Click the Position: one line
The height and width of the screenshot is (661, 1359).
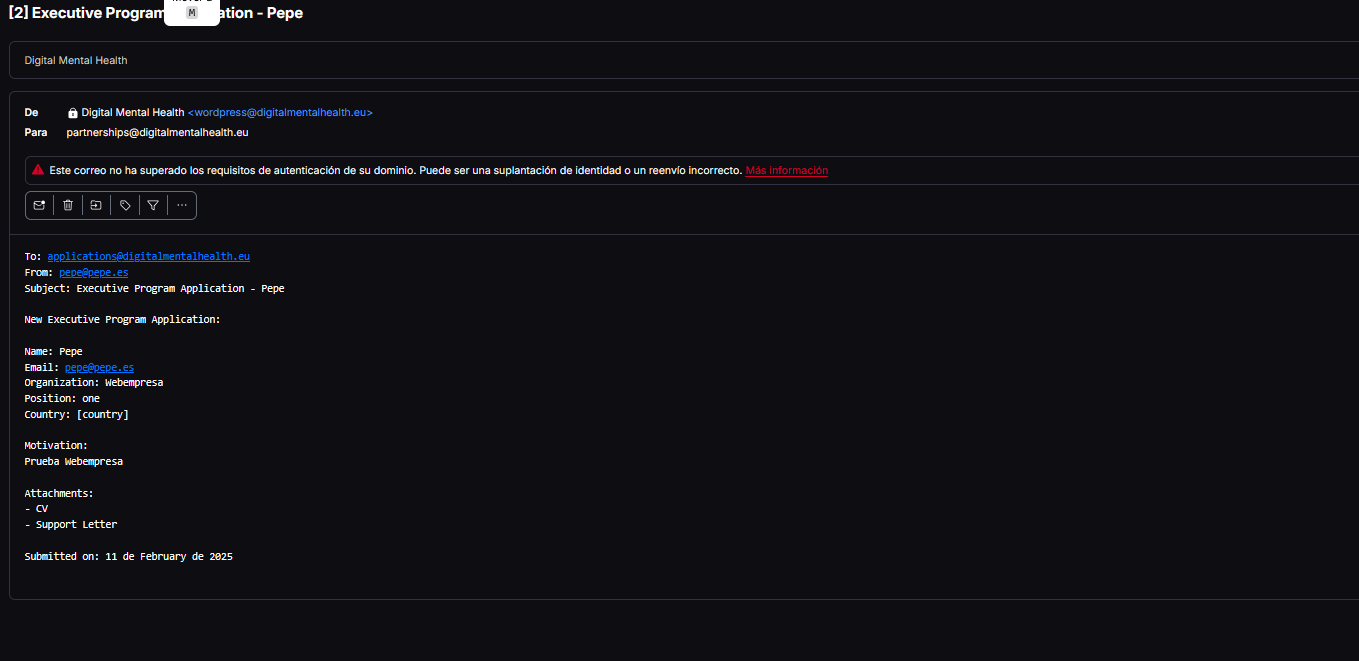click(62, 398)
